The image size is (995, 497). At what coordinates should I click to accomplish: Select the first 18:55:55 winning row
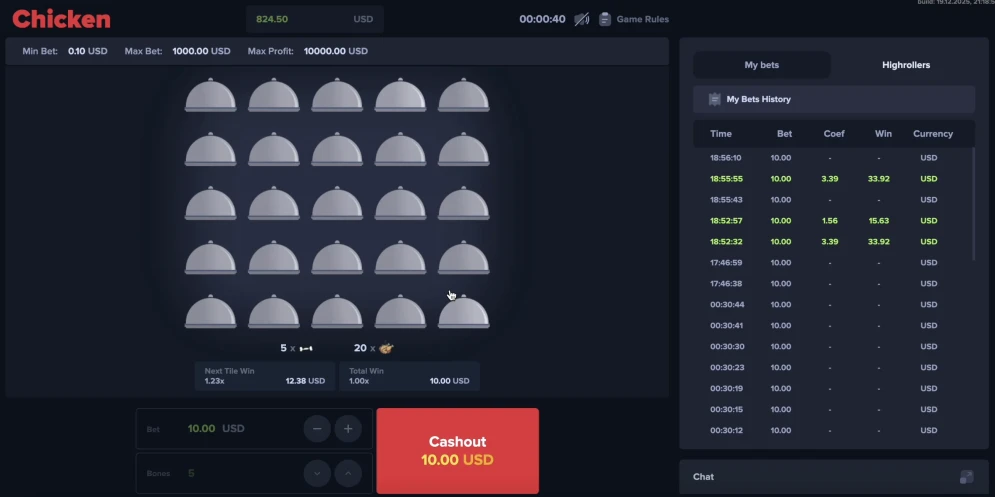[x=832, y=178]
